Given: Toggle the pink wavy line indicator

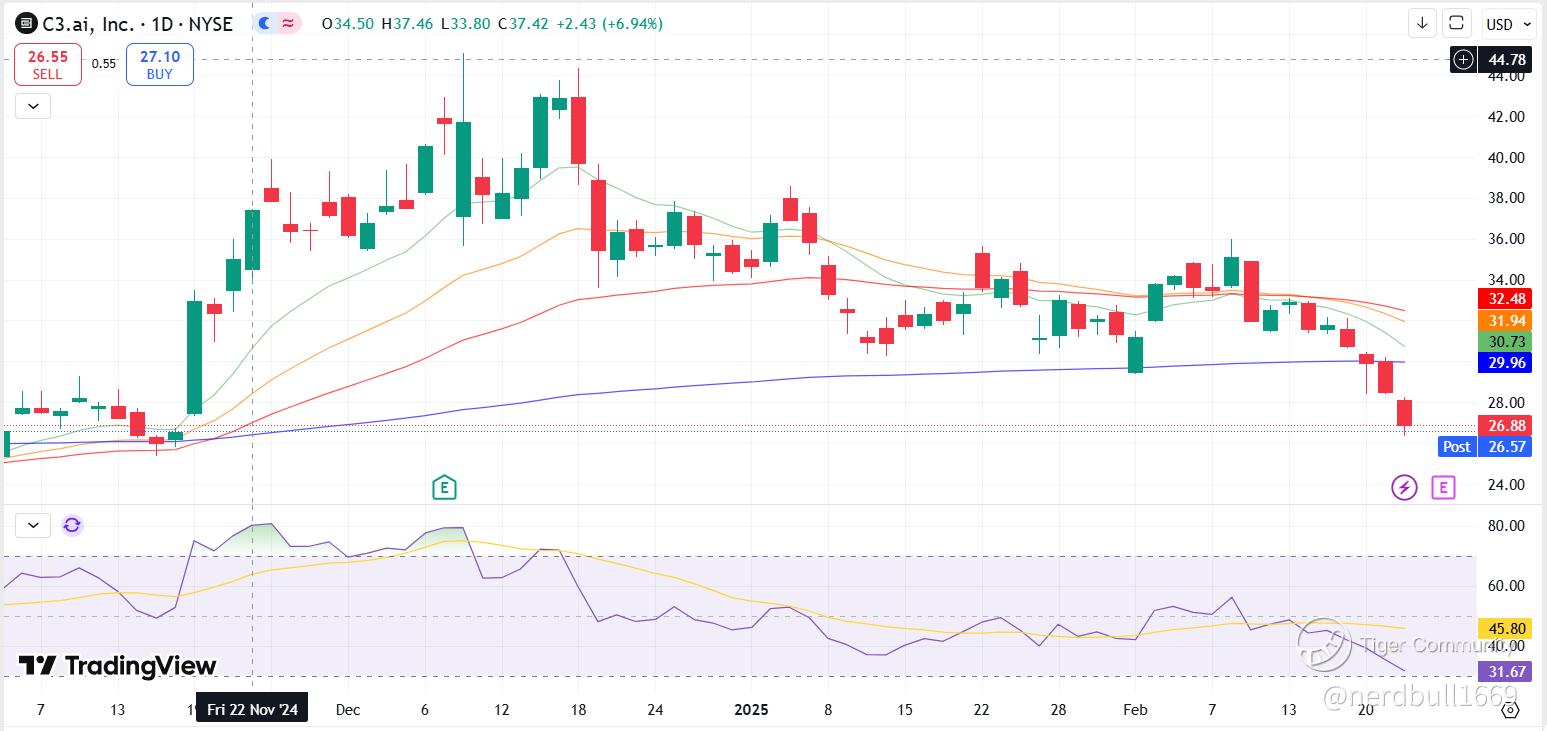Looking at the screenshot, I should pos(289,23).
